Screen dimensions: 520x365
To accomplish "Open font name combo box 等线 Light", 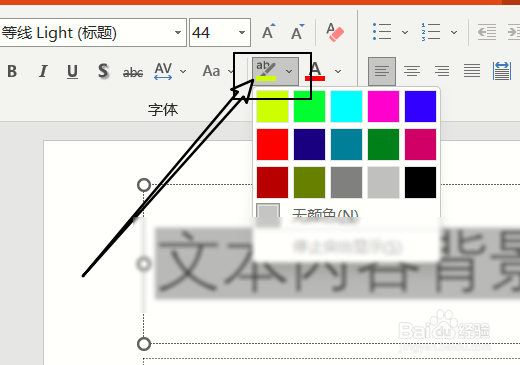I will 93,33.
